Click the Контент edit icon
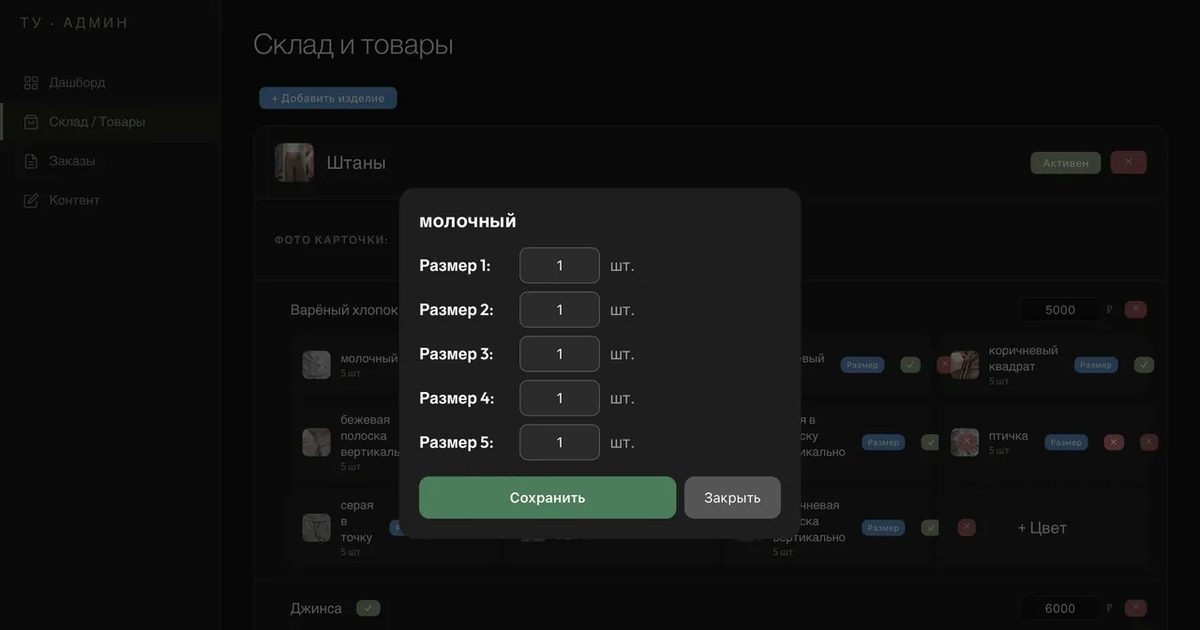1200x630 pixels. coord(31,200)
